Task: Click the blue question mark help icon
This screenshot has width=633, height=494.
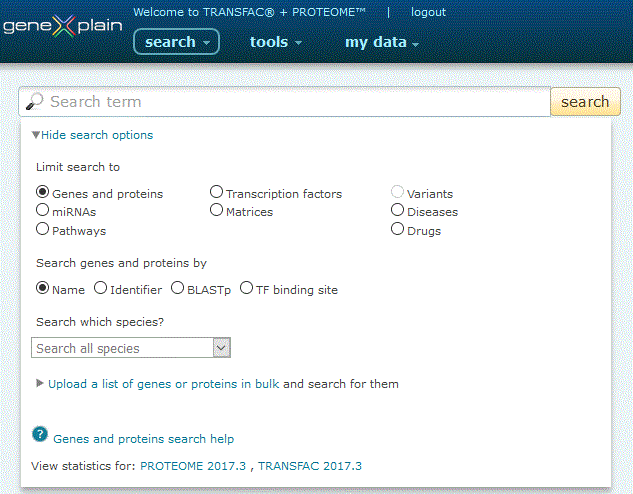Action: click(x=40, y=434)
